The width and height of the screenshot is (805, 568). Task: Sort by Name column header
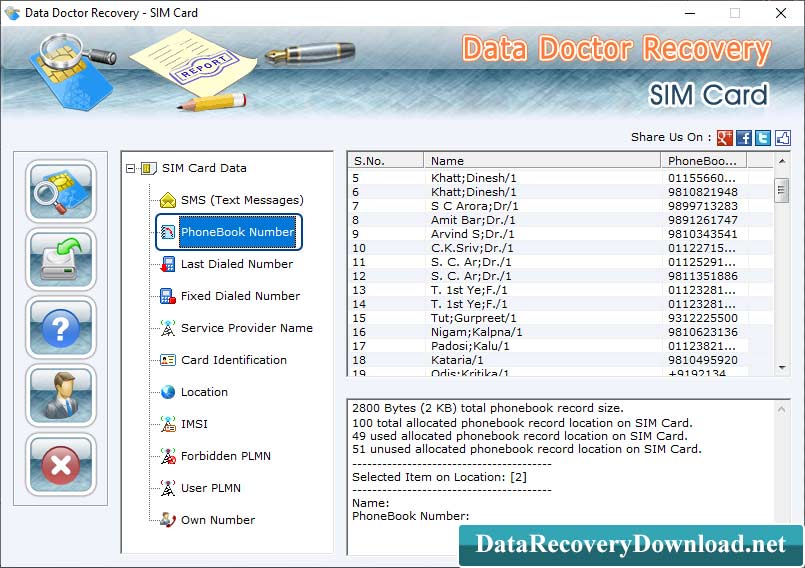542,161
